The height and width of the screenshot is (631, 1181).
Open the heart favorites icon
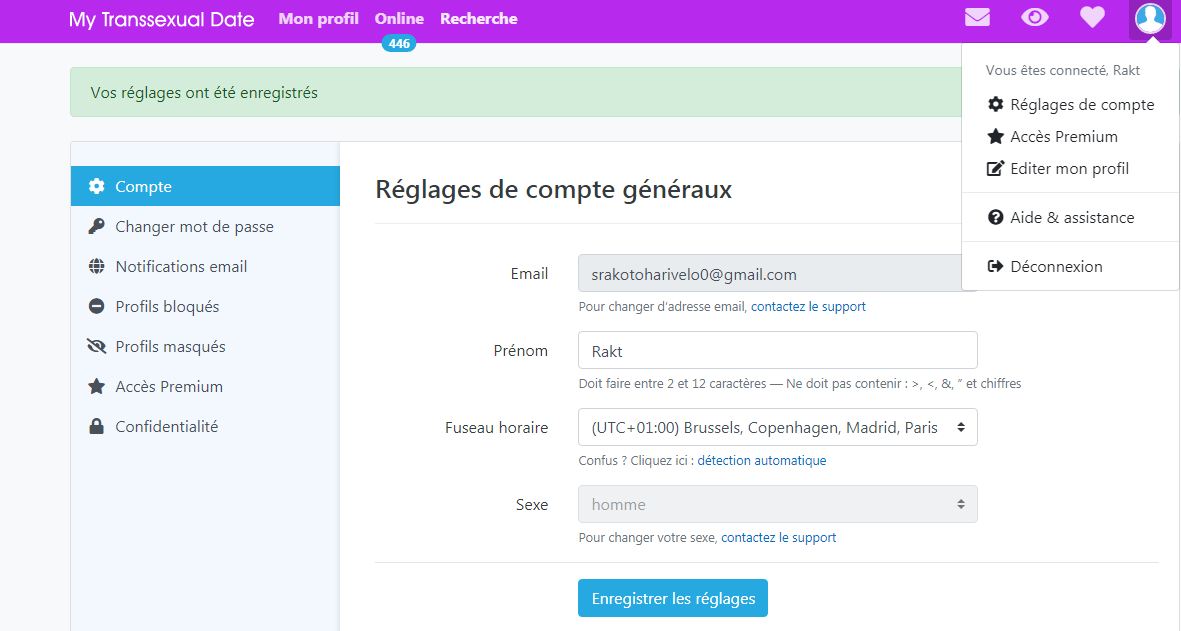point(1092,18)
